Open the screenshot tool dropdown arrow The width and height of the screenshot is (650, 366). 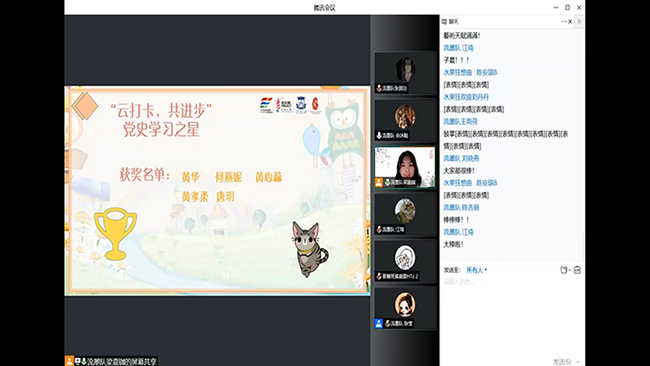(569, 270)
